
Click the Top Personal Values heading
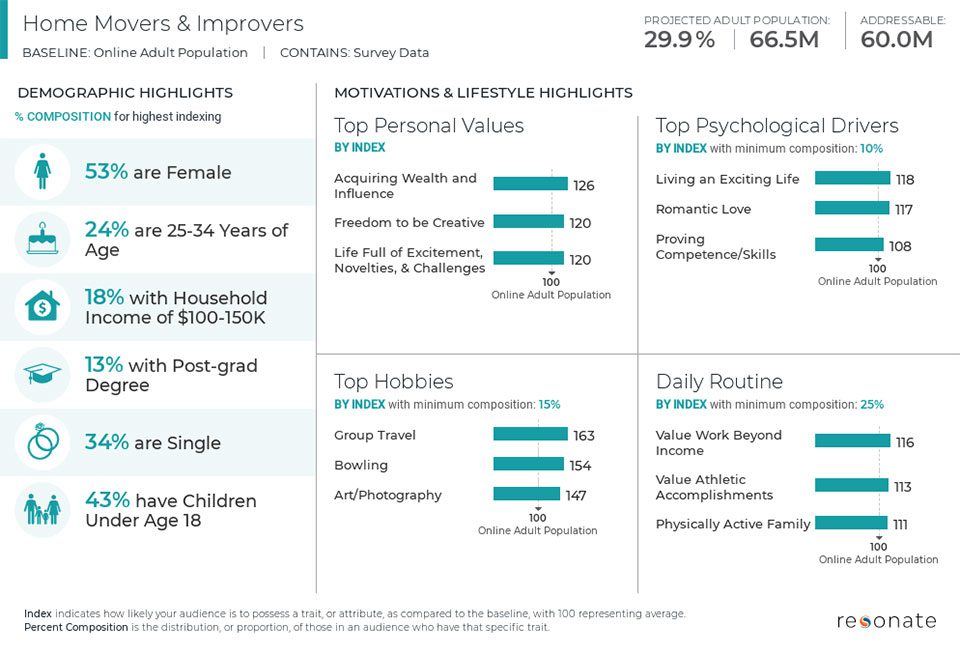pyautogui.click(x=428, y=126)
